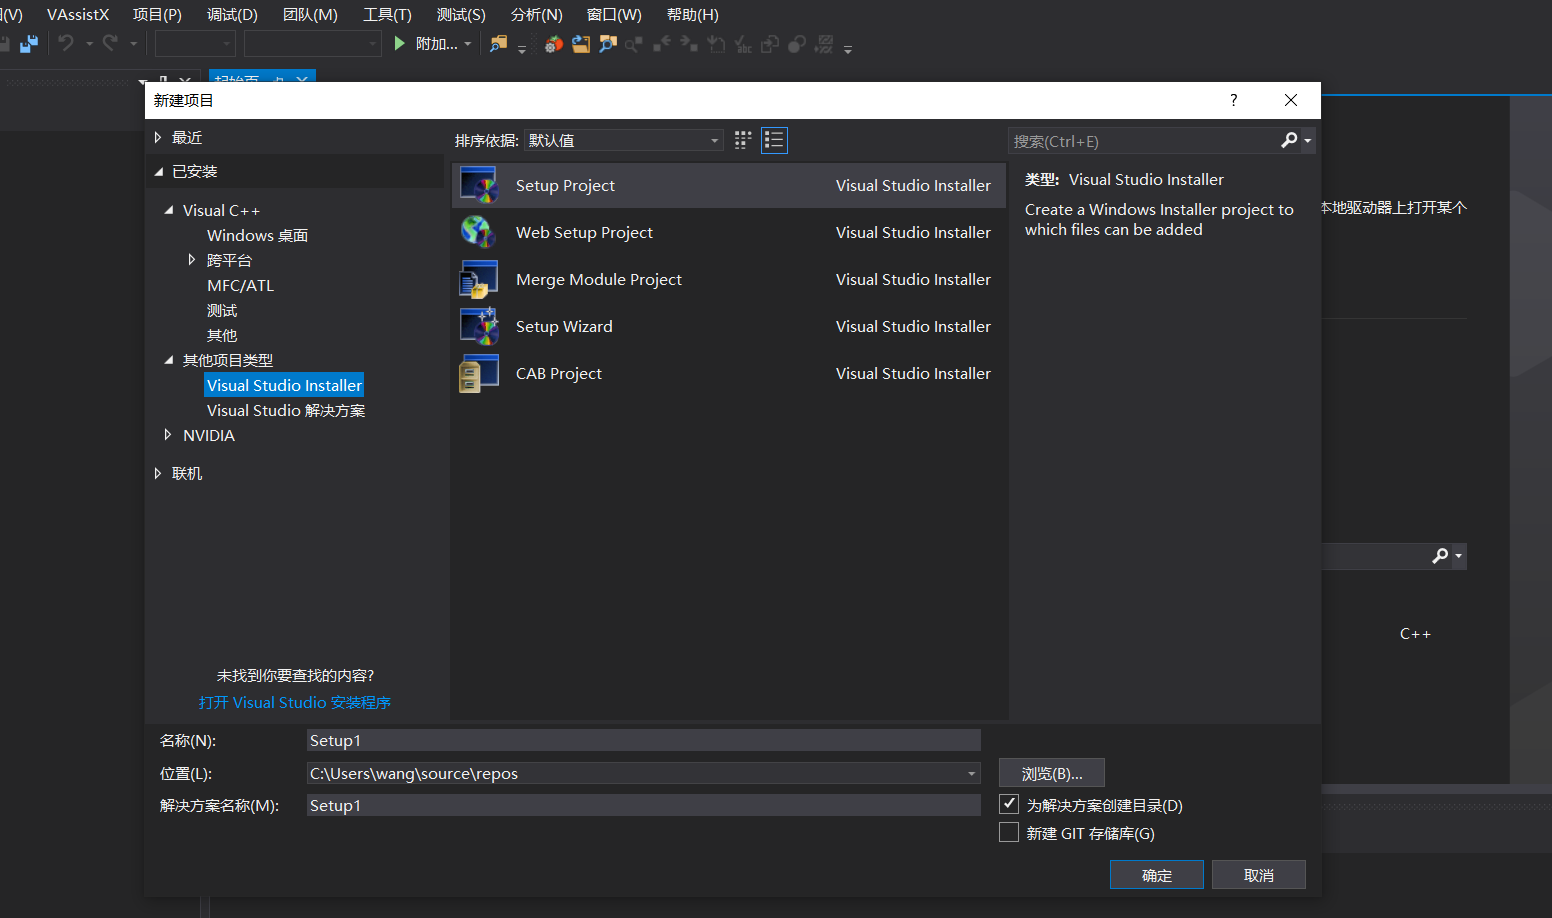This screenshot has width=1552, height=918.
Task: Switch to small icons grid view
Action: [743, 141]
